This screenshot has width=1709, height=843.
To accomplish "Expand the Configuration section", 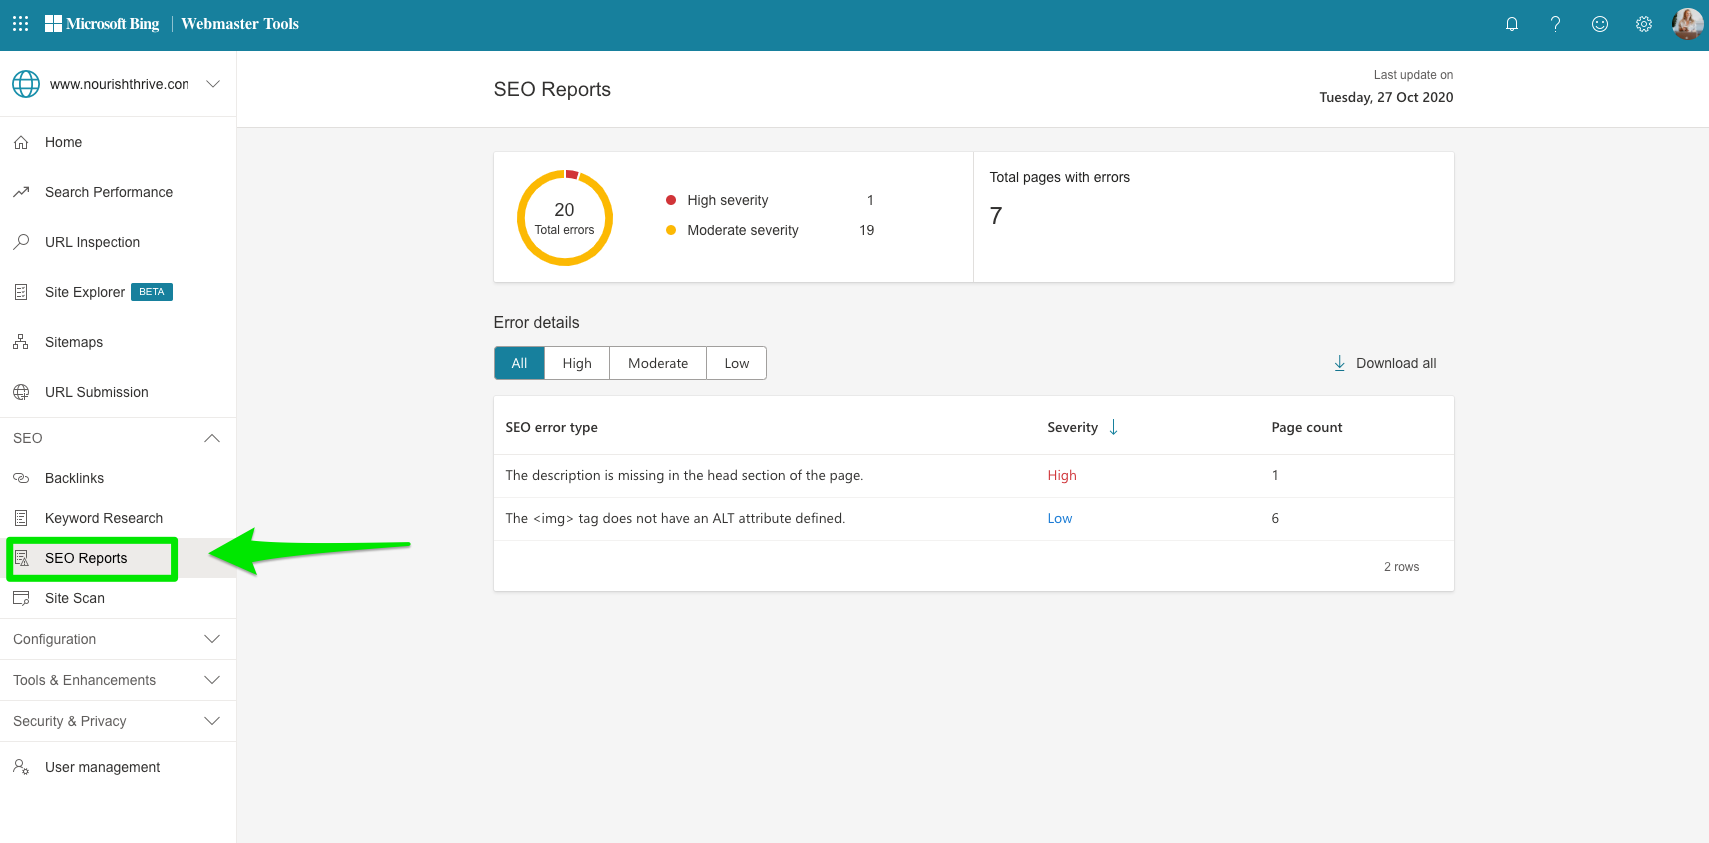I will click(x=212, y=639).
